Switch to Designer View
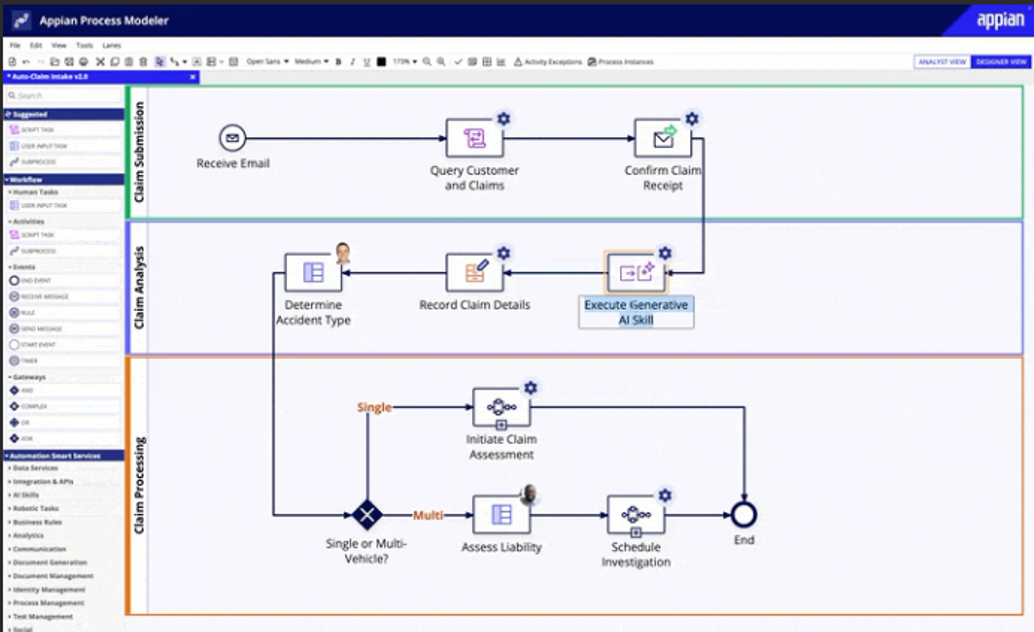1034x632 pixels. click(1001, 61)
